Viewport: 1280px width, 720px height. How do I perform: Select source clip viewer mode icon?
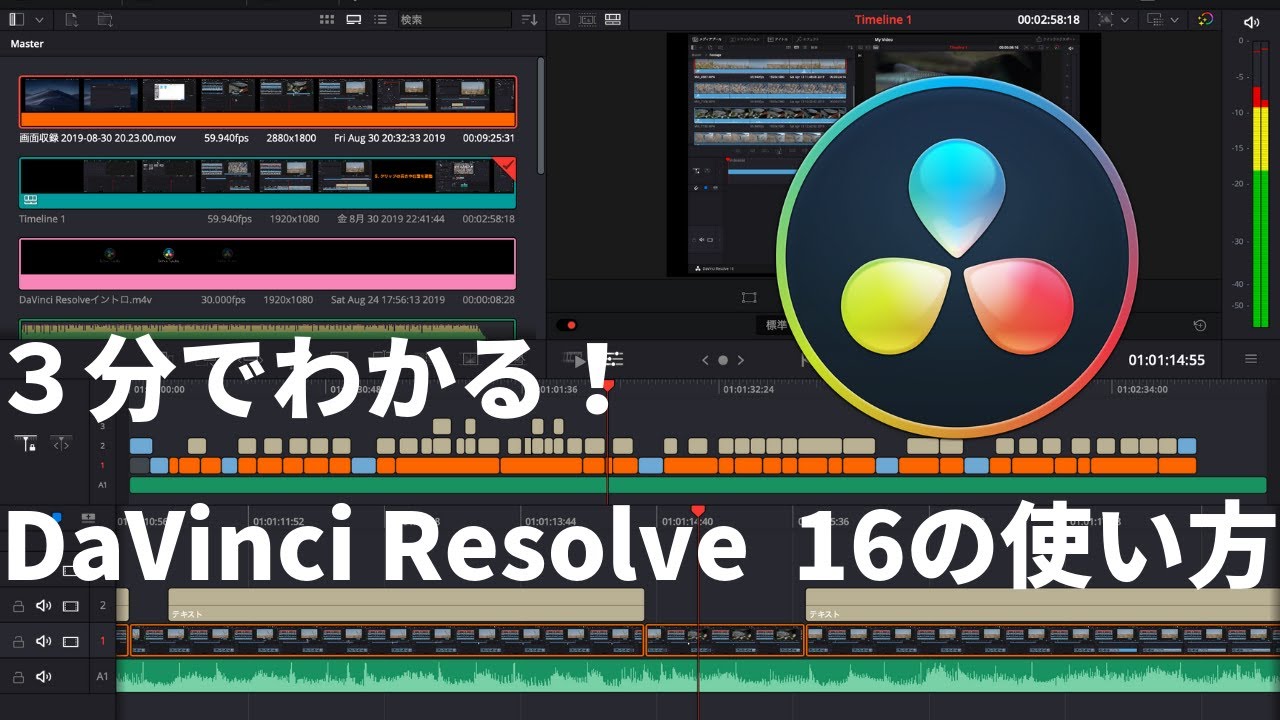click(562, 19)
